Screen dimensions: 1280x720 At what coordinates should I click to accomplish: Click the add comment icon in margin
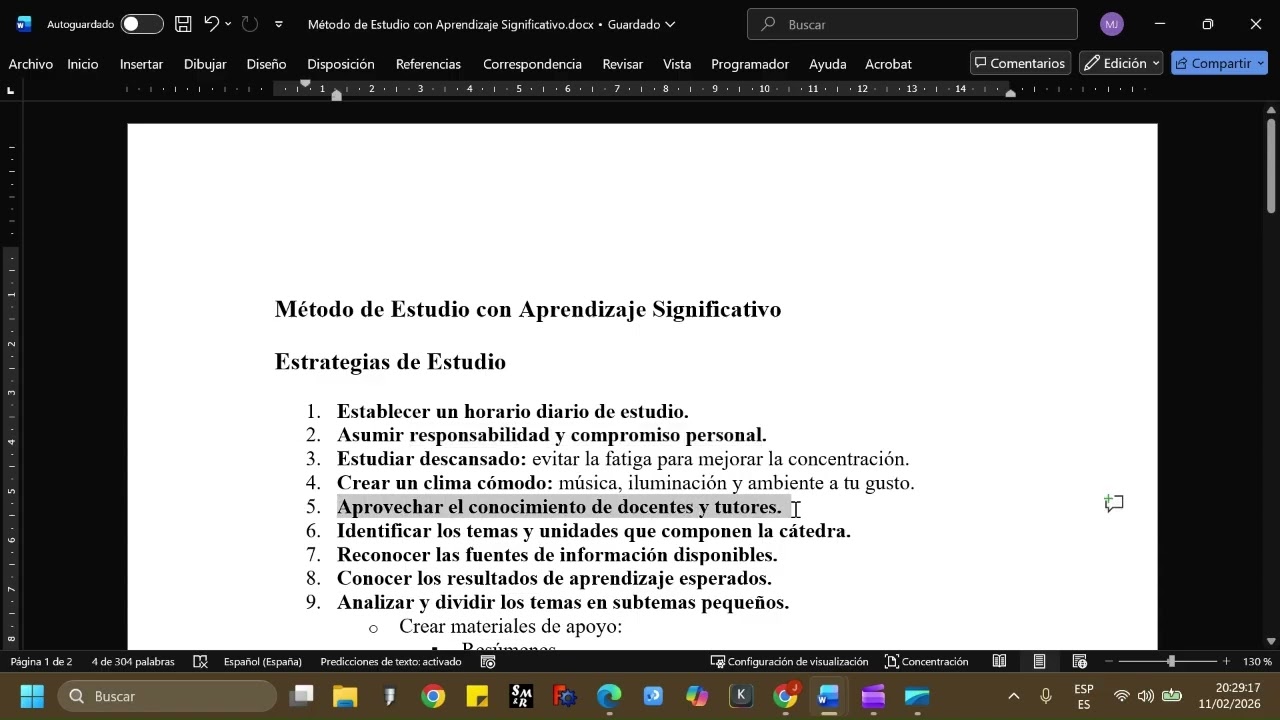(1114, 504)
